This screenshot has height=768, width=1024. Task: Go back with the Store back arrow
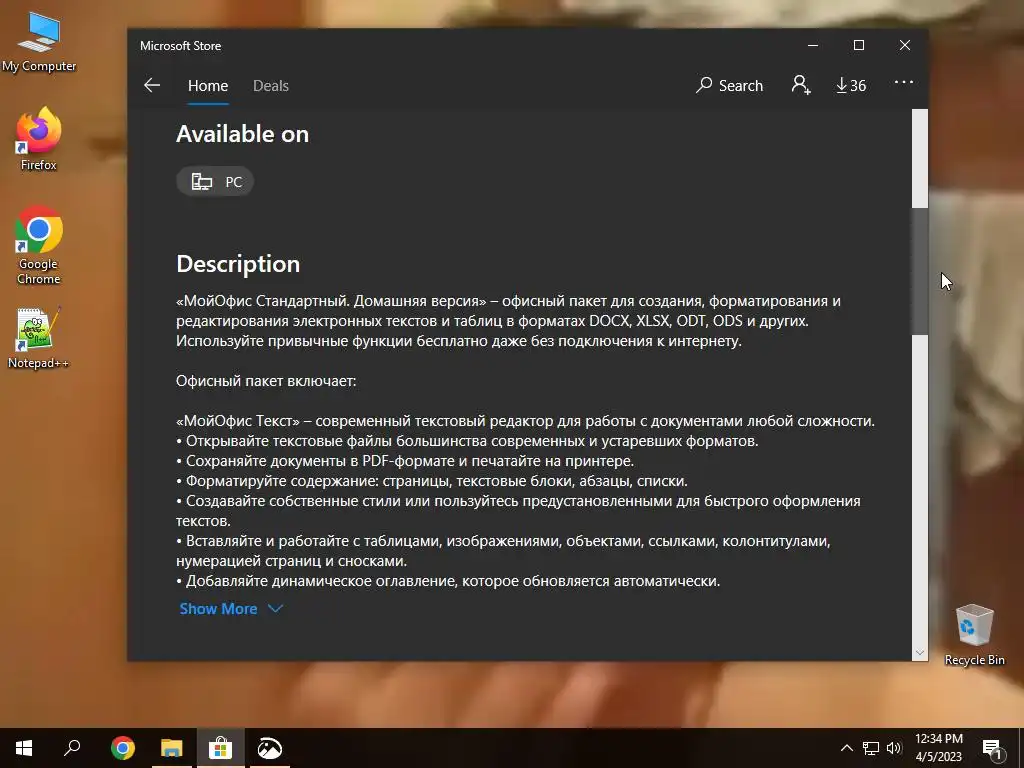152,86
